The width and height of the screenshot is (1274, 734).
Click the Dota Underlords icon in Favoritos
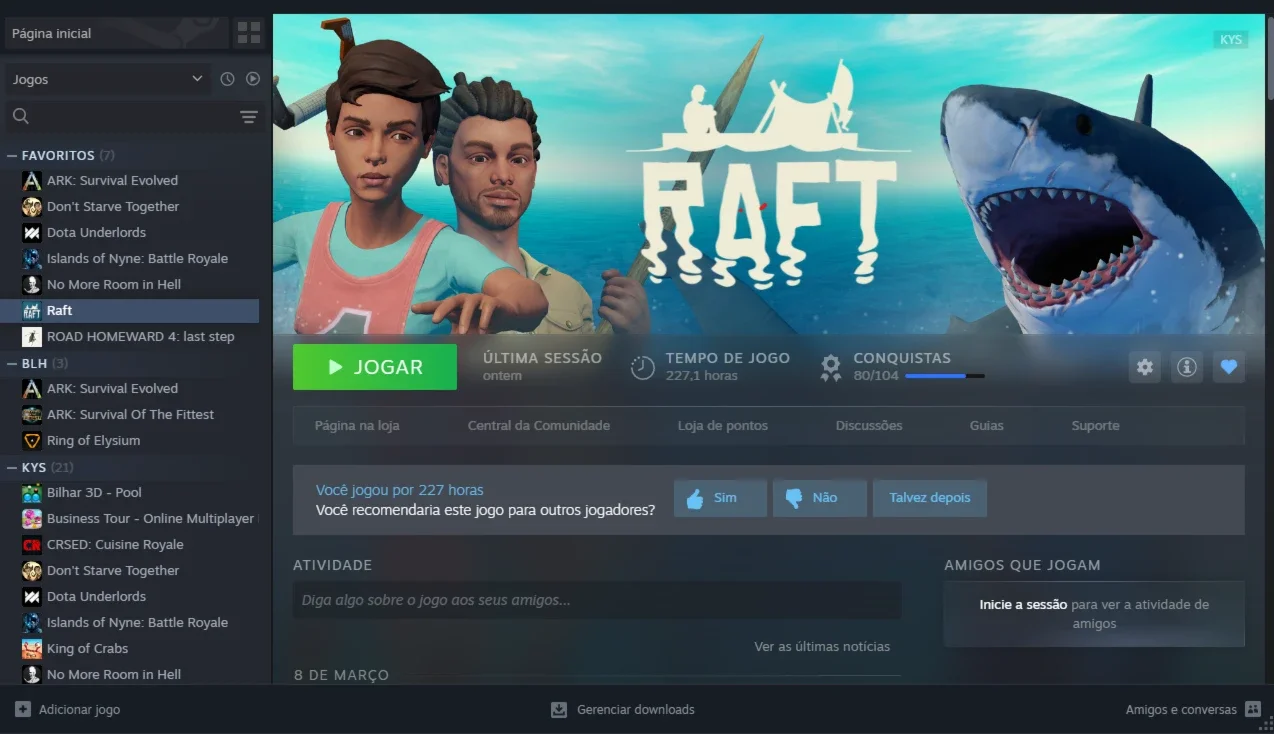tap(32, 233)
